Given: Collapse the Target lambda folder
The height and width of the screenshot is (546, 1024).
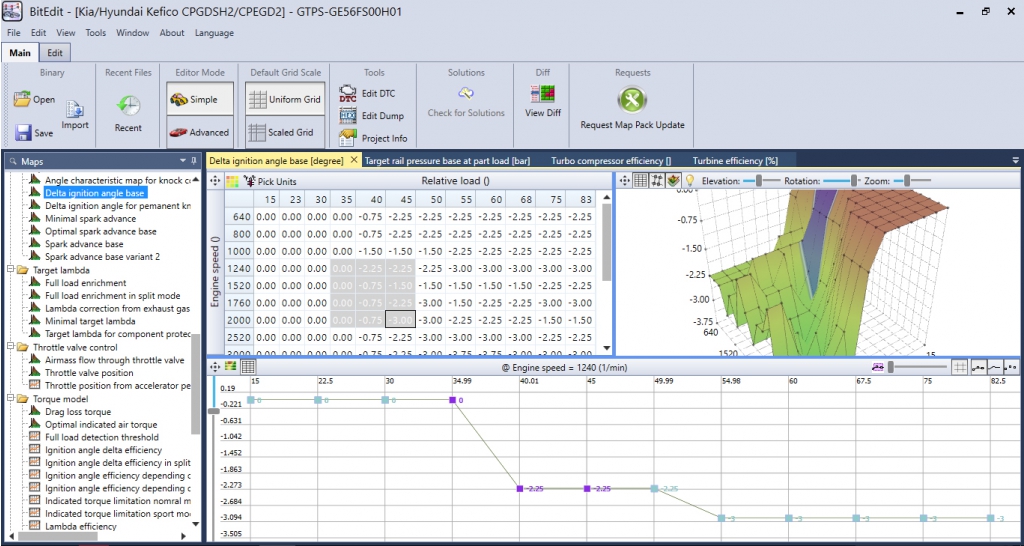Looking at the screenshot, I should (10, 270).
